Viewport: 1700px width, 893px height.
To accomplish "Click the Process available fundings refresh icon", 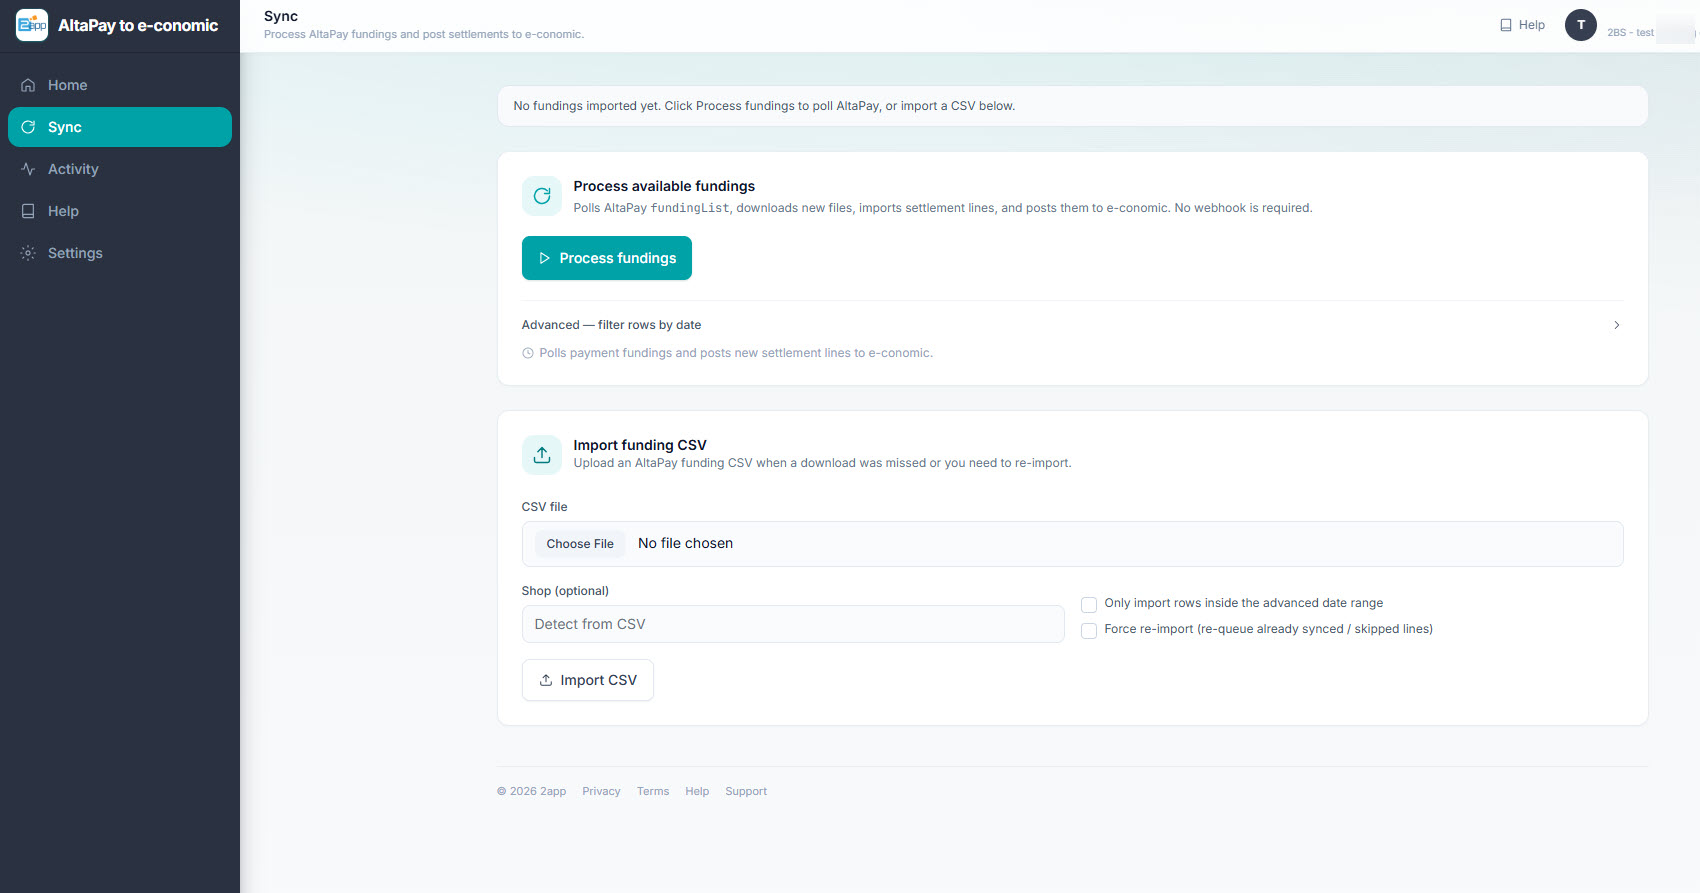I will tap(542, 196).
